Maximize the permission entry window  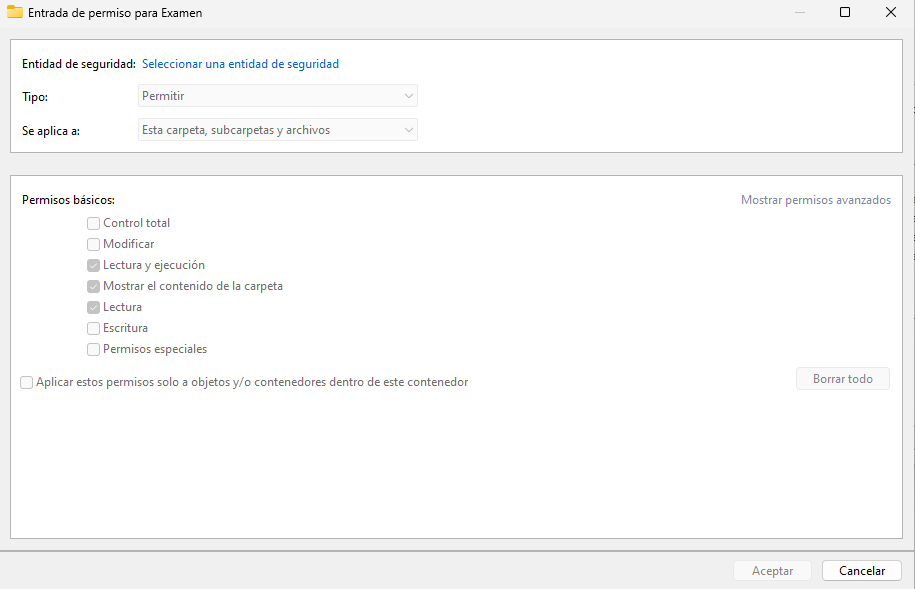tap(844, 13)
